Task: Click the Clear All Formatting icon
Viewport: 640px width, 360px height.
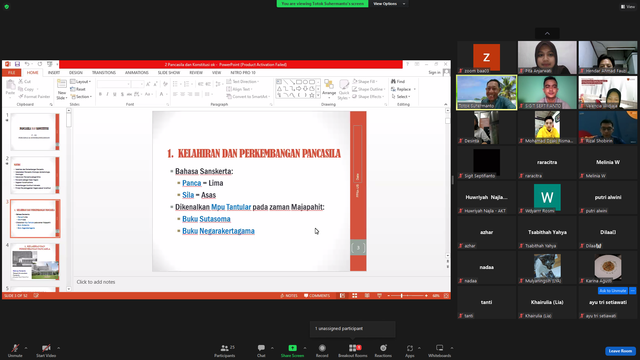Action: pyautogui.click(x=165, y=84)
